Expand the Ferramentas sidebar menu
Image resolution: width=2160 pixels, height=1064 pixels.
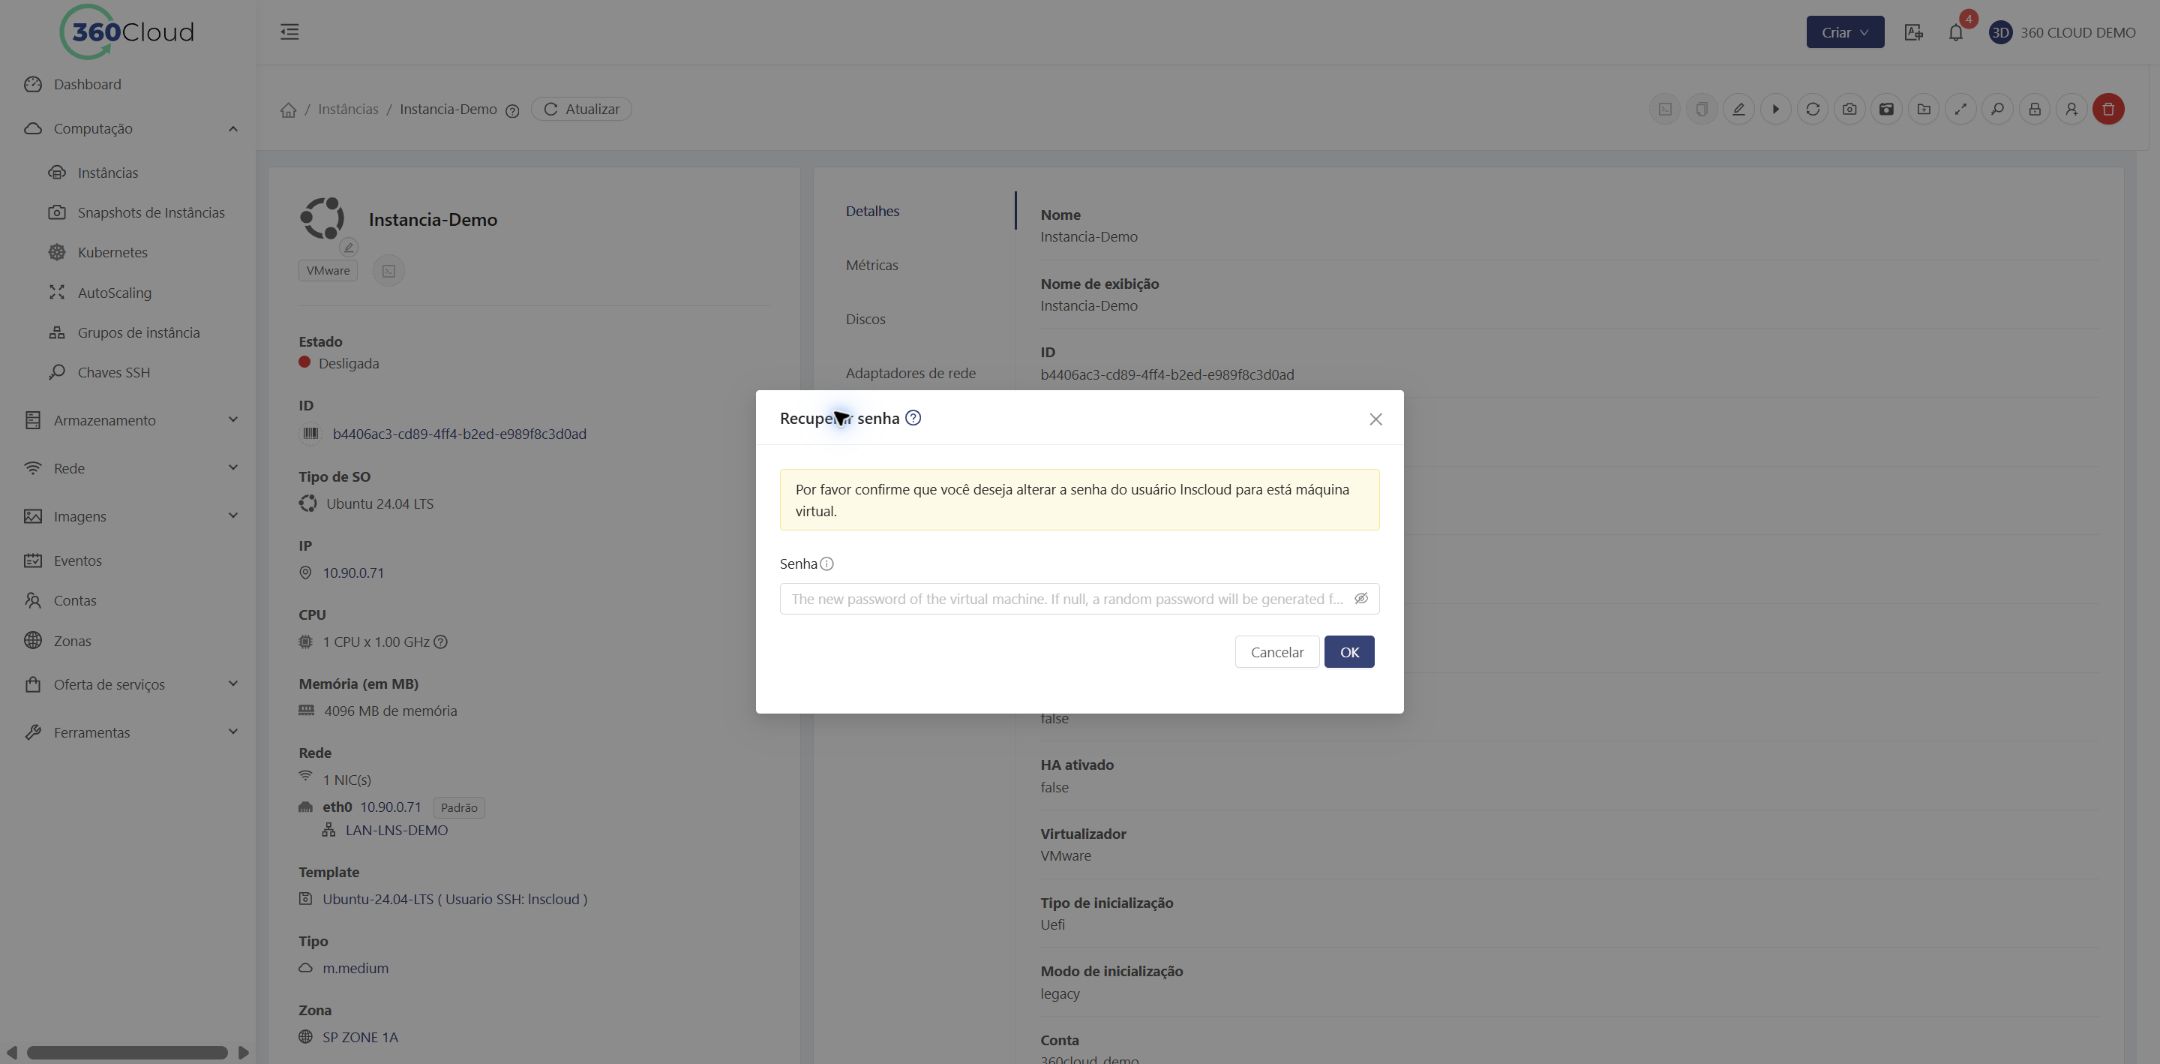coord(130,732)
